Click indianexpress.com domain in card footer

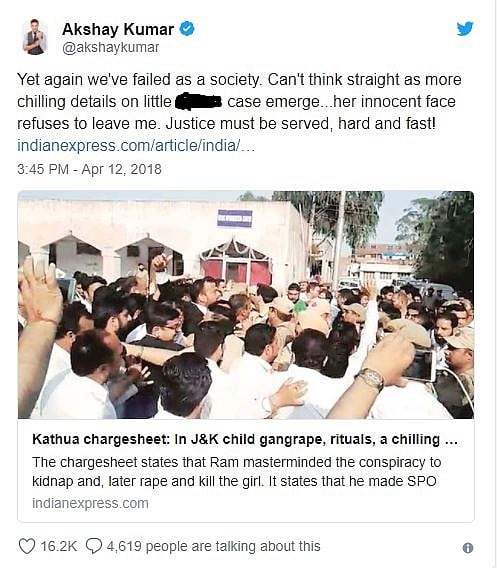click(90, 503)
